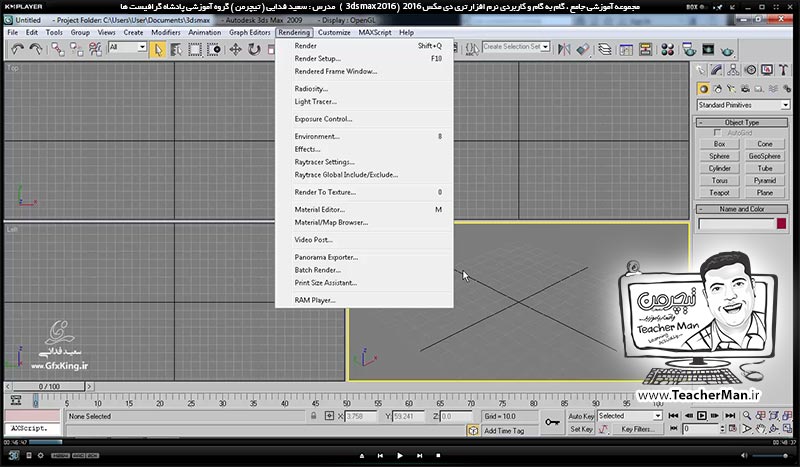This screenshot has height=467, width=800.
Task: Click the 0 / 100 time slider
Action: pyautogui.click(x=49, y=387)
